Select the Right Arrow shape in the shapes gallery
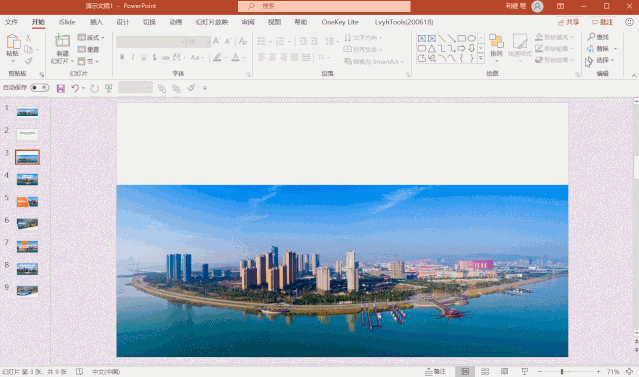The width and height of the screenshot is (639, 377). (x=461, y=49)
